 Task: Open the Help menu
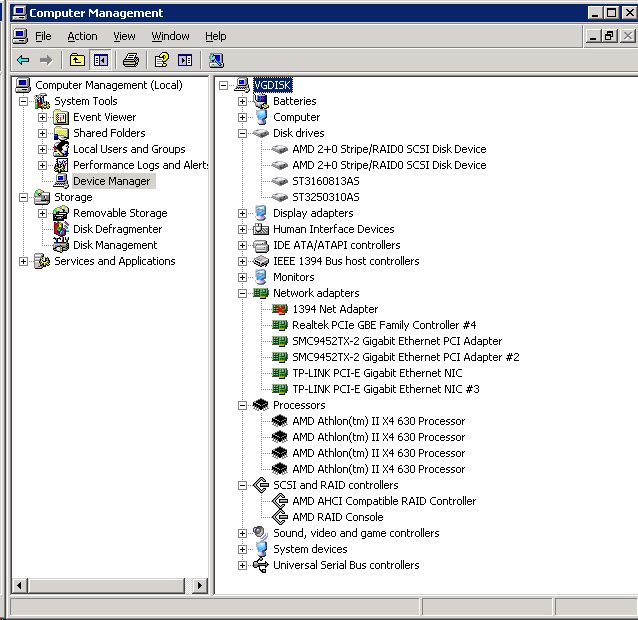point(215,36)
